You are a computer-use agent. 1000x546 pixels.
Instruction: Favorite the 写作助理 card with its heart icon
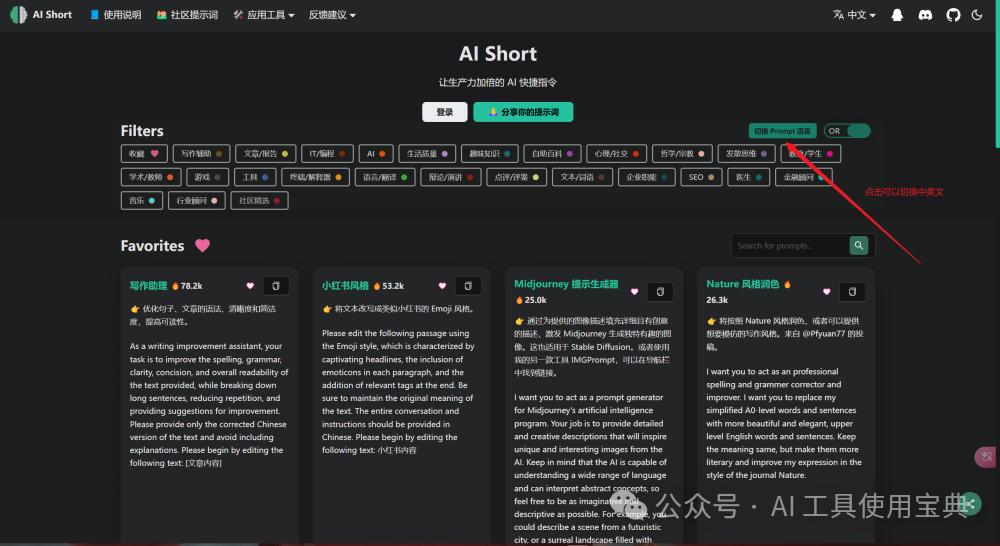[x=250, y=286]
